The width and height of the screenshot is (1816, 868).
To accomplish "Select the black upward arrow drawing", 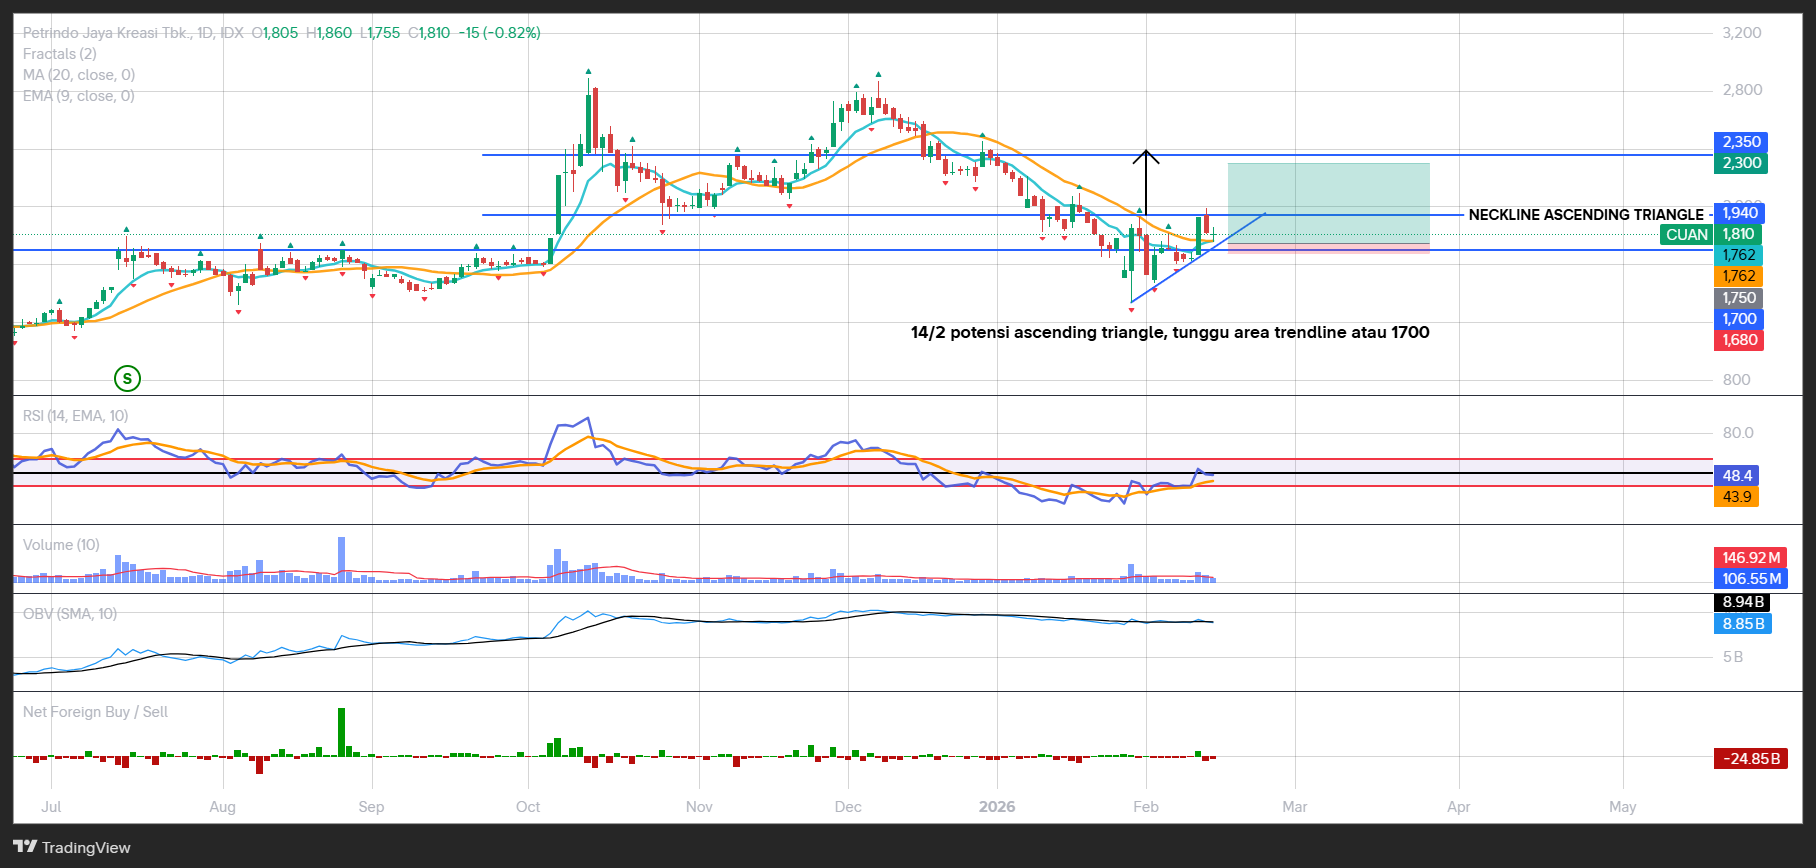I will click(1146, 182).
